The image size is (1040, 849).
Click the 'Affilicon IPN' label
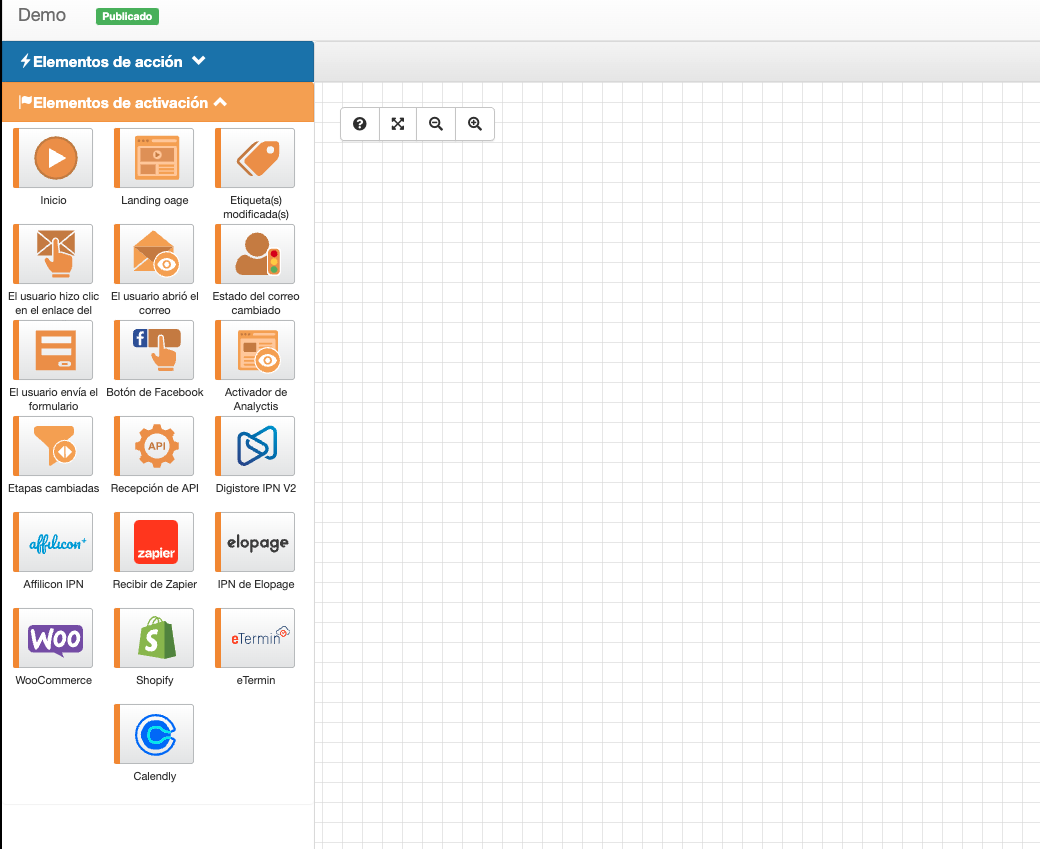(54, 584)
